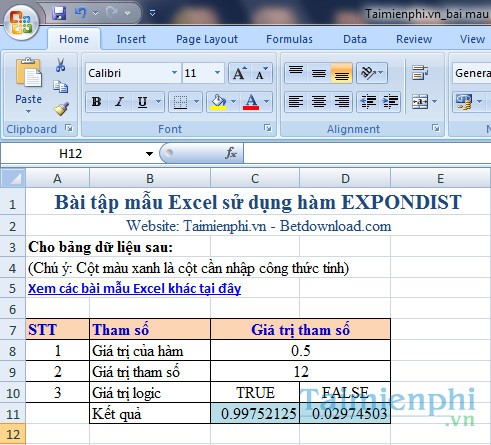
Task: Top align cell contents
Action: (296, 73)
